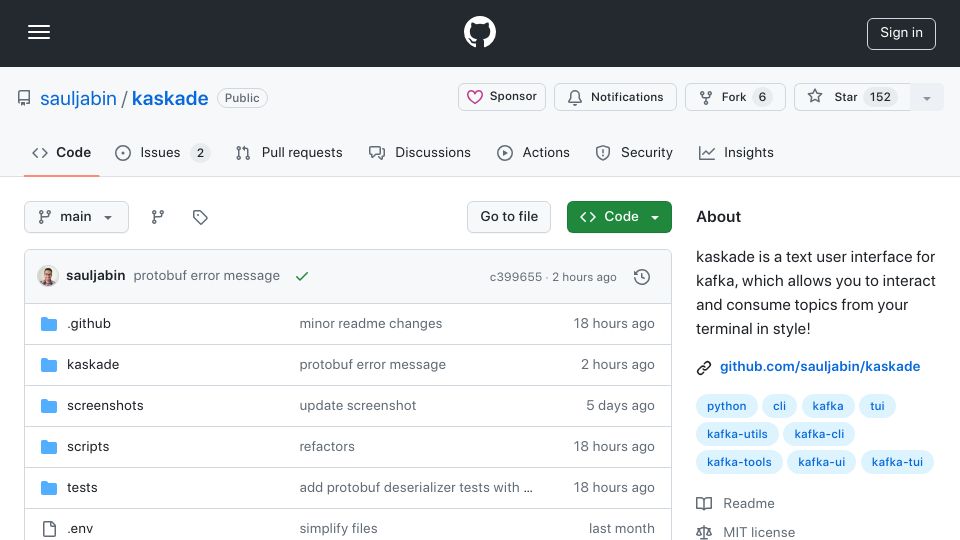
Task: Sponsor this repository
Action: [501, 97]
